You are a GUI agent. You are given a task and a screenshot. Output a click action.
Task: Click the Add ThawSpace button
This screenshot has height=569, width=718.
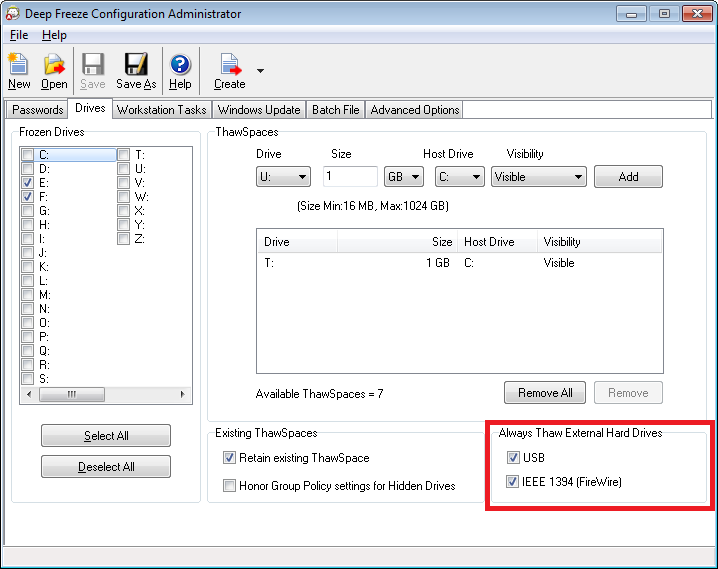point(628,177)
